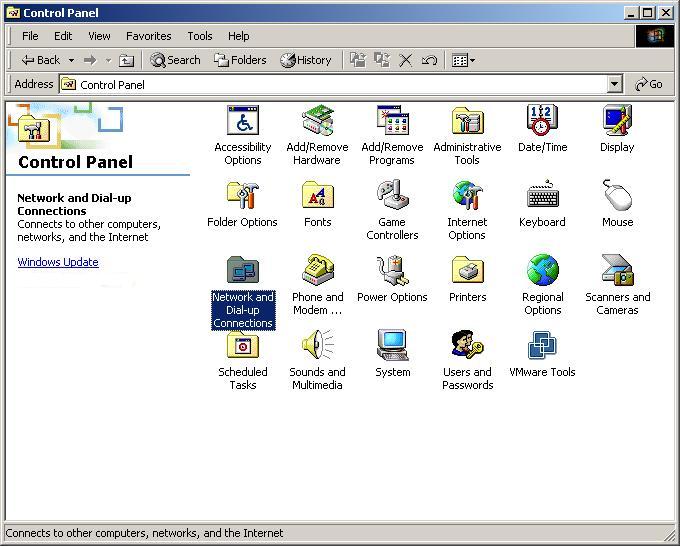680x546 pixels.
Task: Click 'Control Panel' heading in left pane
Action: point(75,162)
